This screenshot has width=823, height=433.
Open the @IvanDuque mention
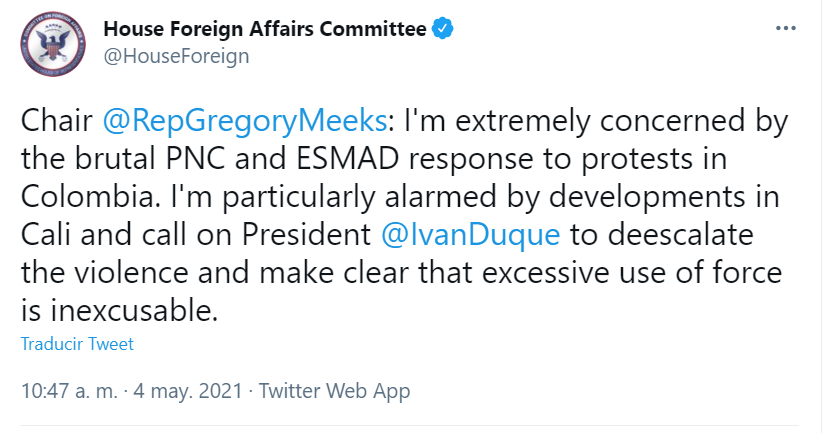click(x=470, y=234)
